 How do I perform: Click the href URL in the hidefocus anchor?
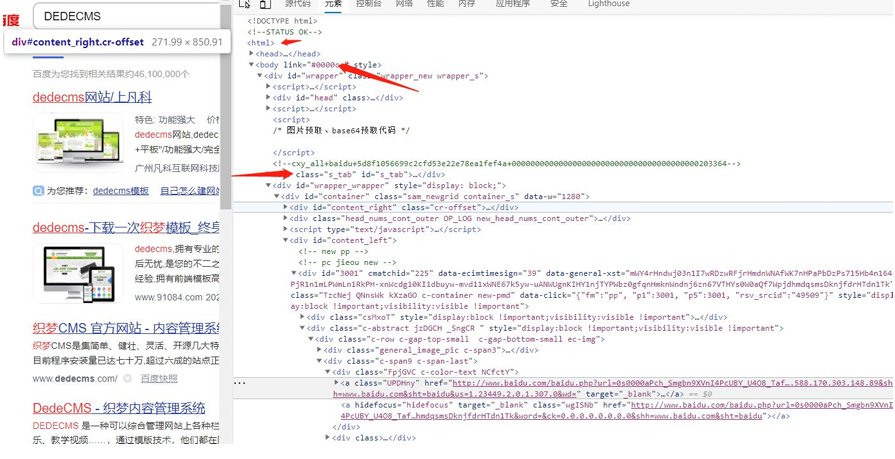pos(762,405)
